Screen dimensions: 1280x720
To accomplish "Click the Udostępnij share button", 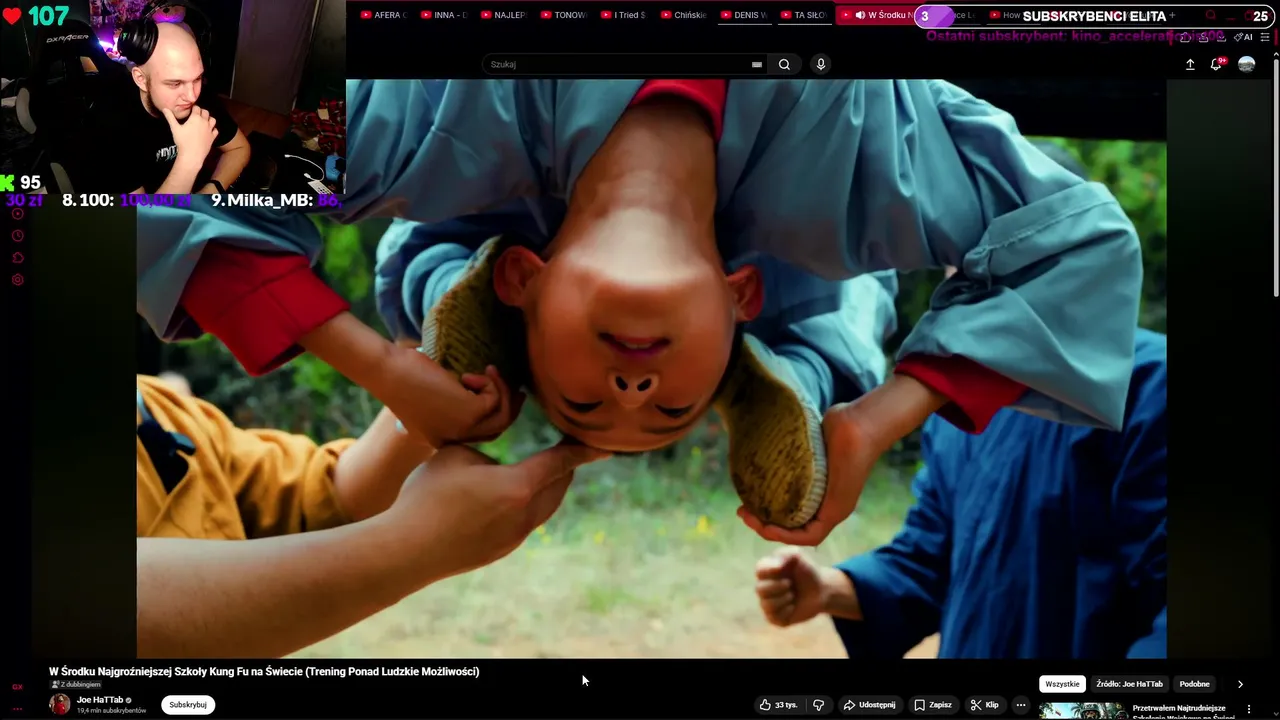I will tap(869, 705).
